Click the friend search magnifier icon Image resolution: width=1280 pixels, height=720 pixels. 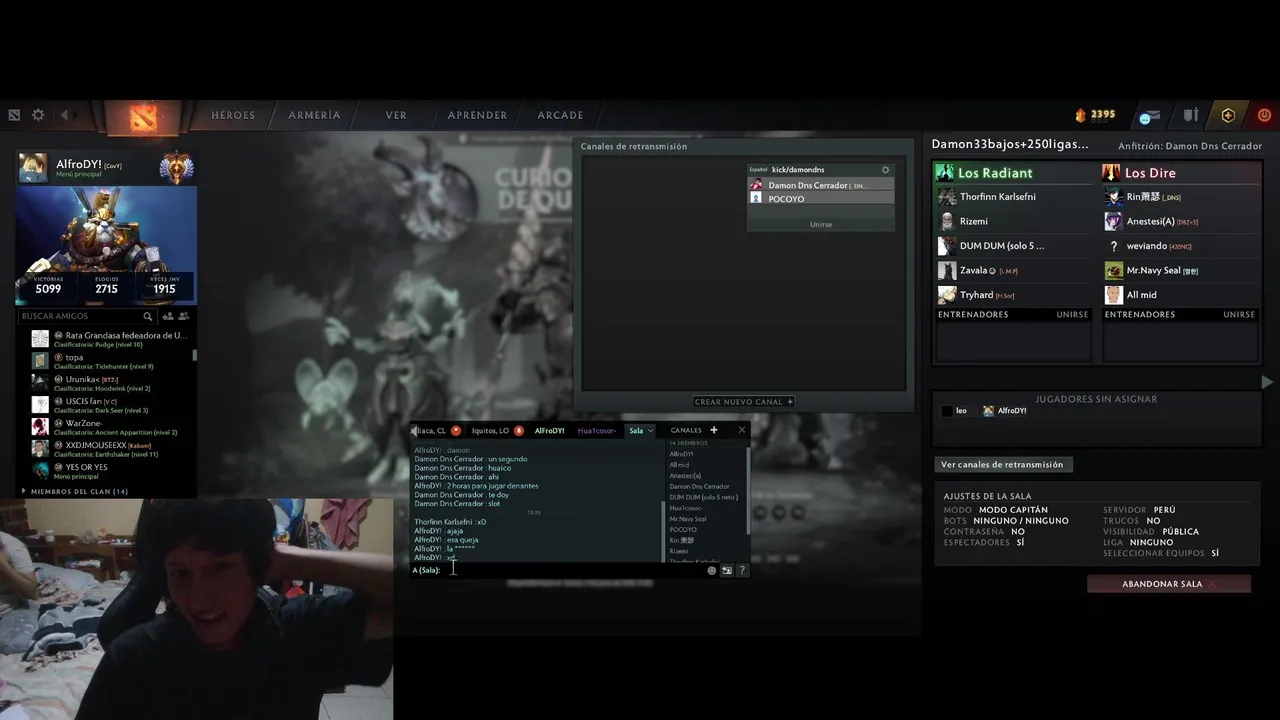coord(148,316)
